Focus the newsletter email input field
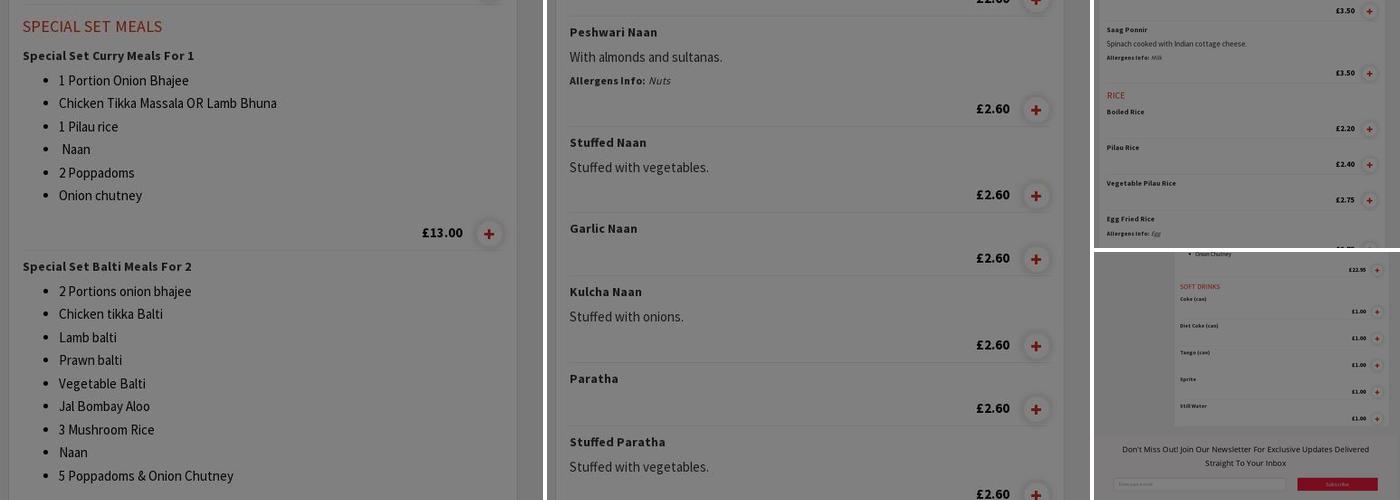Image resolution: width=1400 pixels, height=500 pixels. pyautogui.click(x=1200, y=484)
